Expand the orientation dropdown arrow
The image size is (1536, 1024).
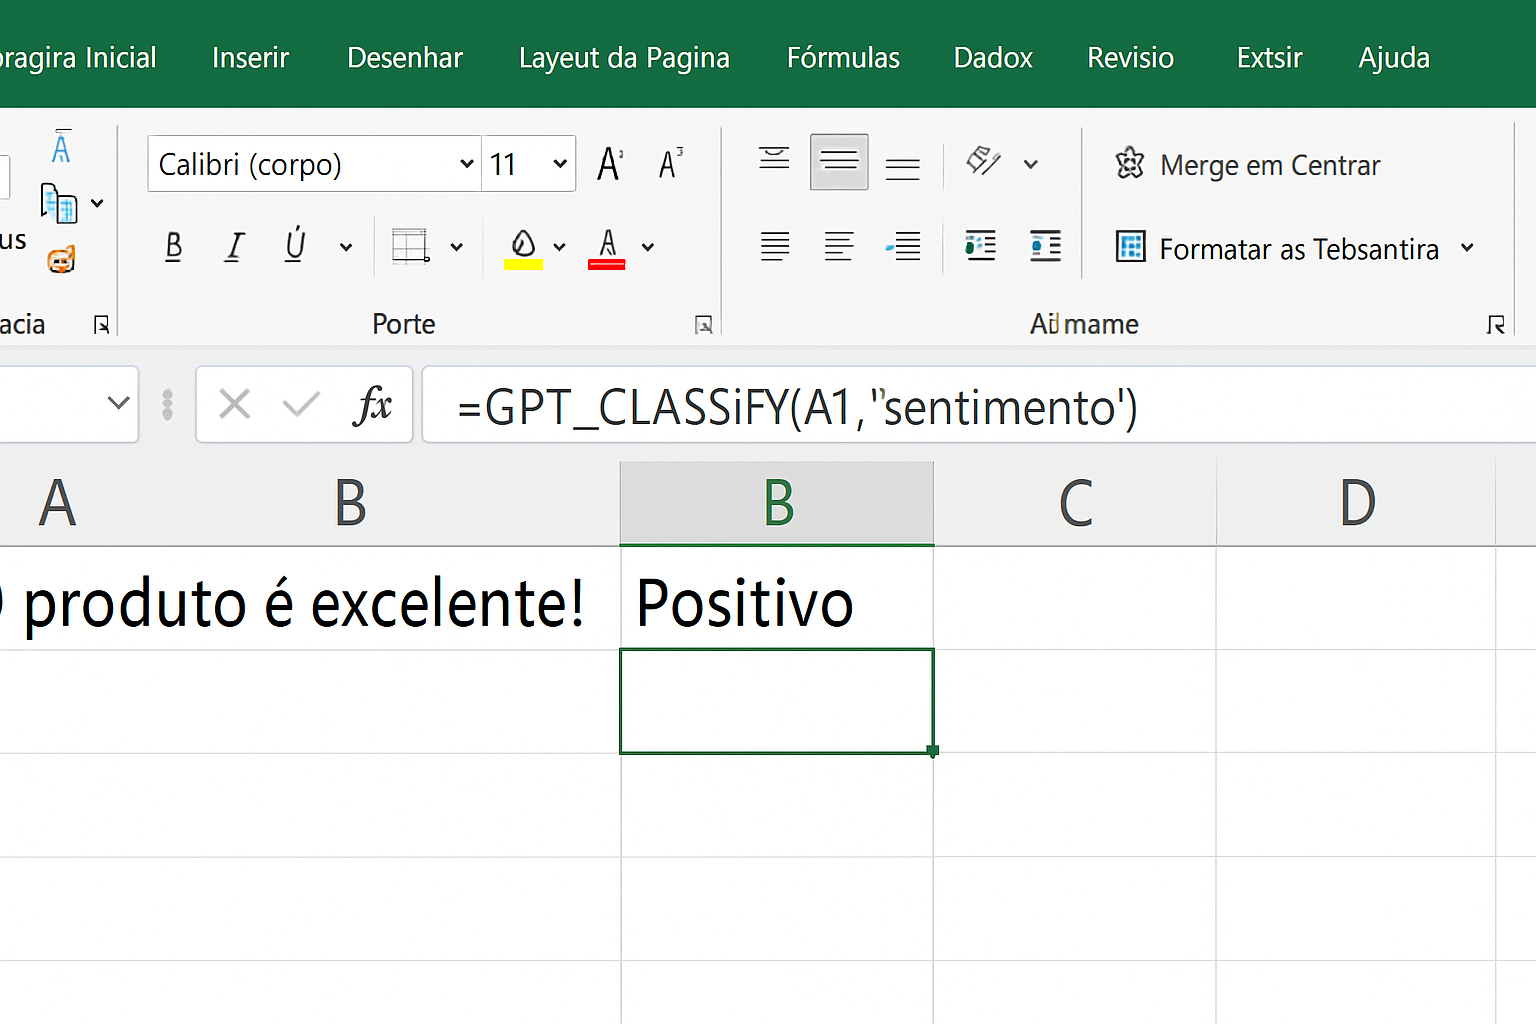point(1031,164)
